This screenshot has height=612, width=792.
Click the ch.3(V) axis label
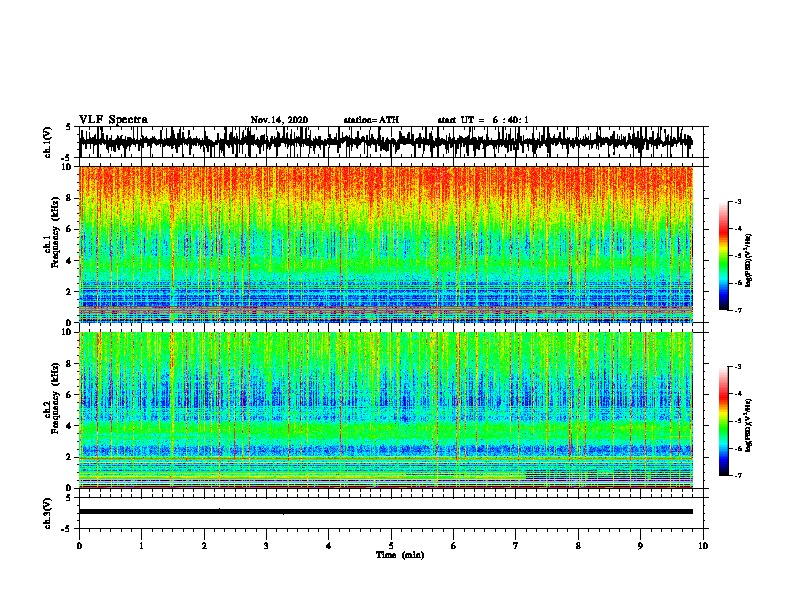(48, 513)
